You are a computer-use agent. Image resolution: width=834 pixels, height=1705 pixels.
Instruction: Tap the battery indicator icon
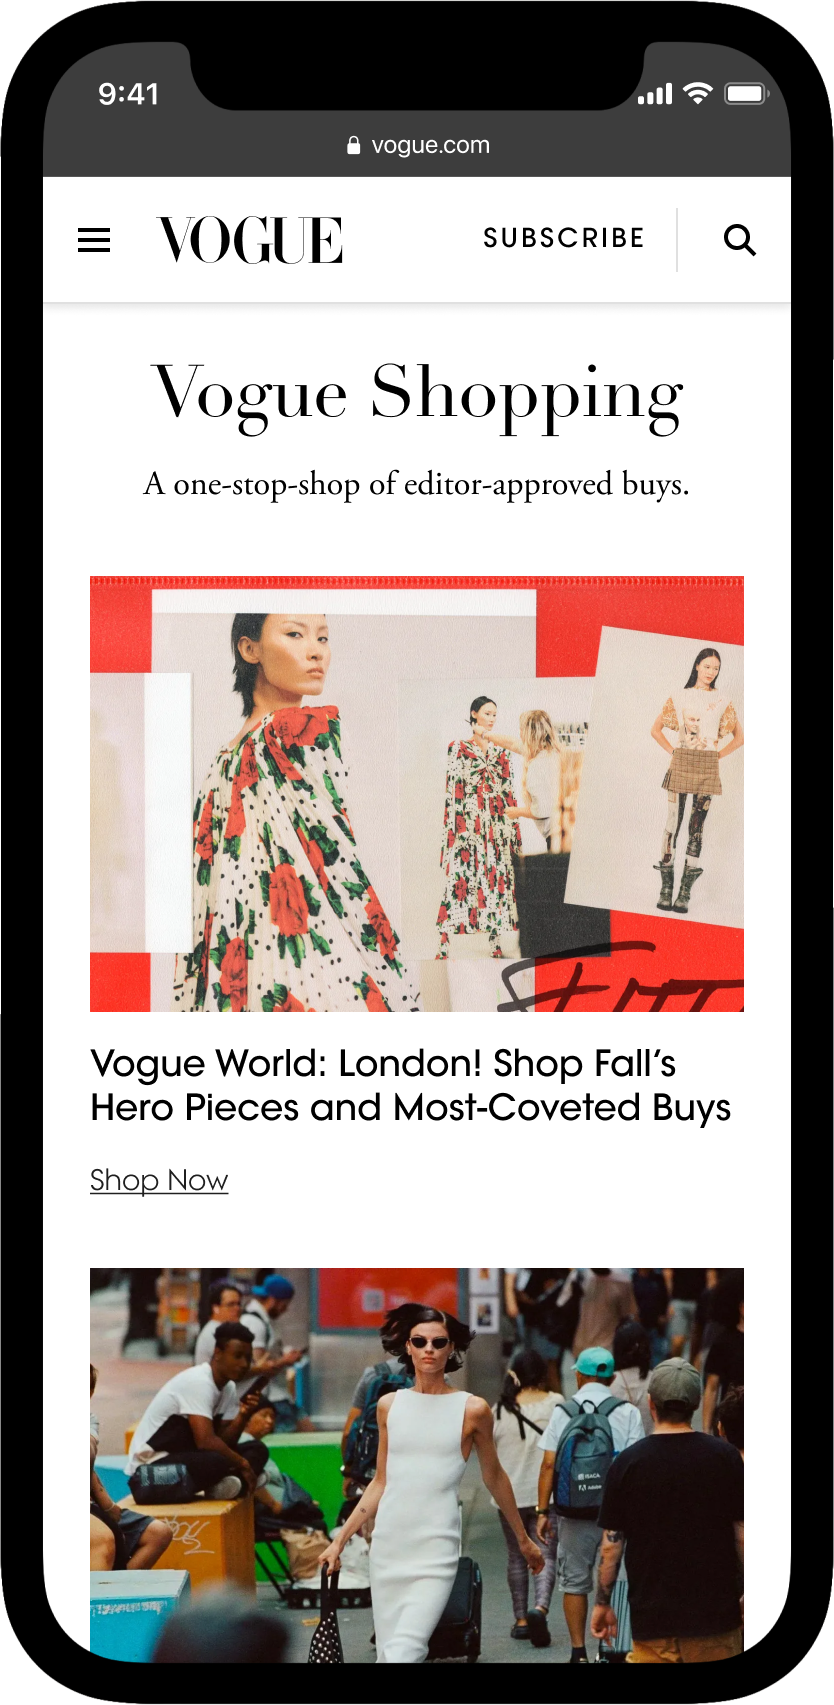746,94
